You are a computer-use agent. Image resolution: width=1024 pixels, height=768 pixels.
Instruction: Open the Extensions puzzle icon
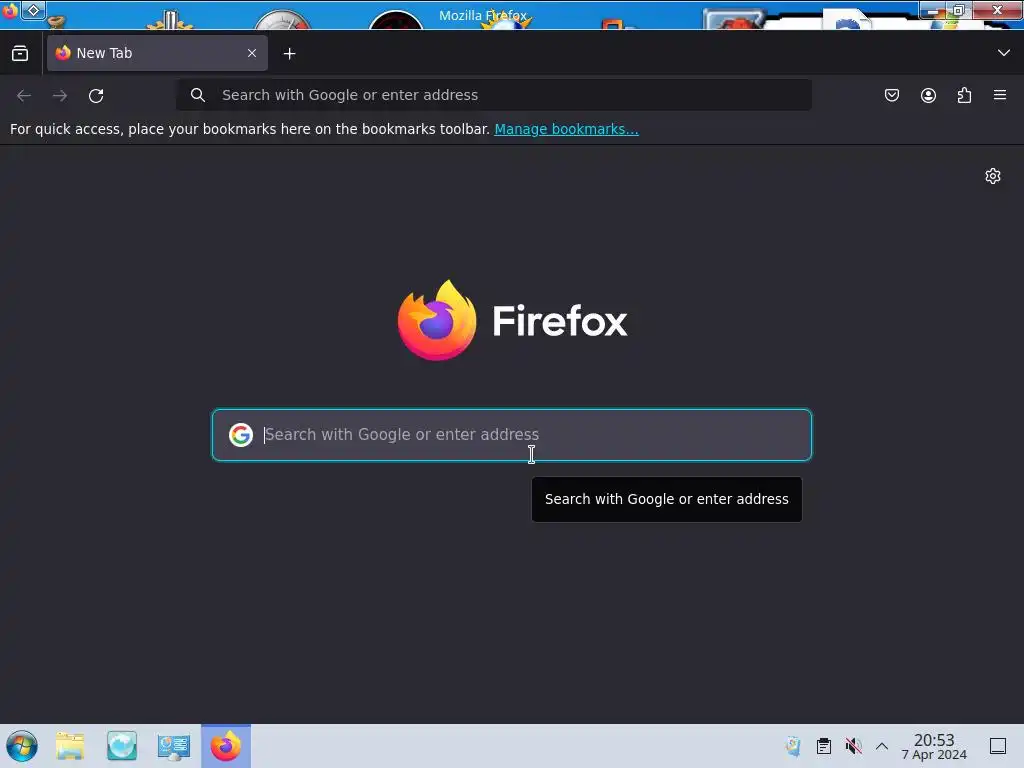[964, 95]
